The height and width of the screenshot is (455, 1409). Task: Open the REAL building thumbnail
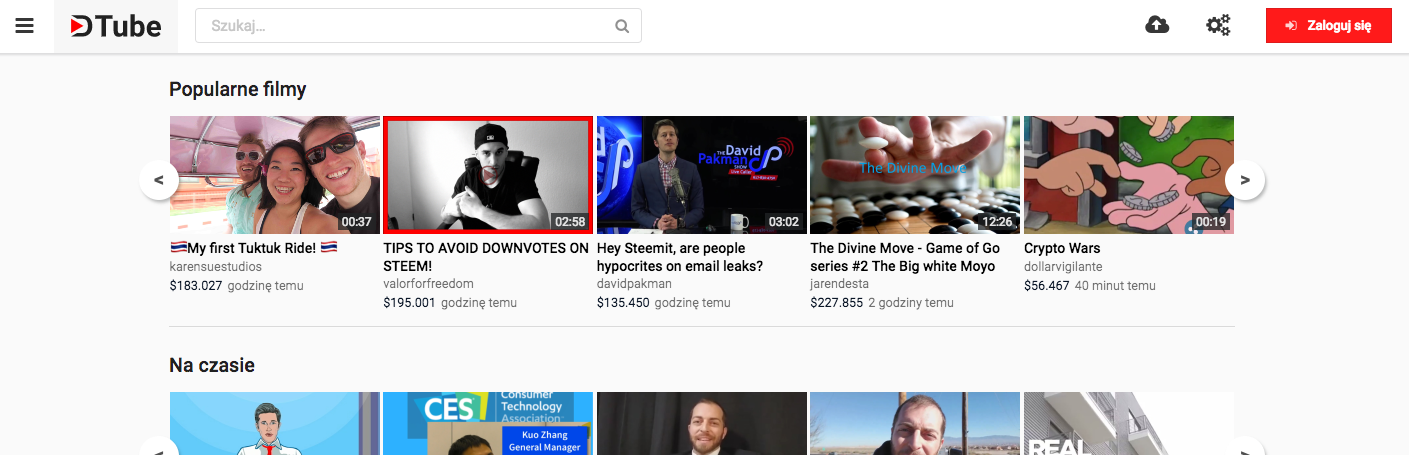[1129, 423]
